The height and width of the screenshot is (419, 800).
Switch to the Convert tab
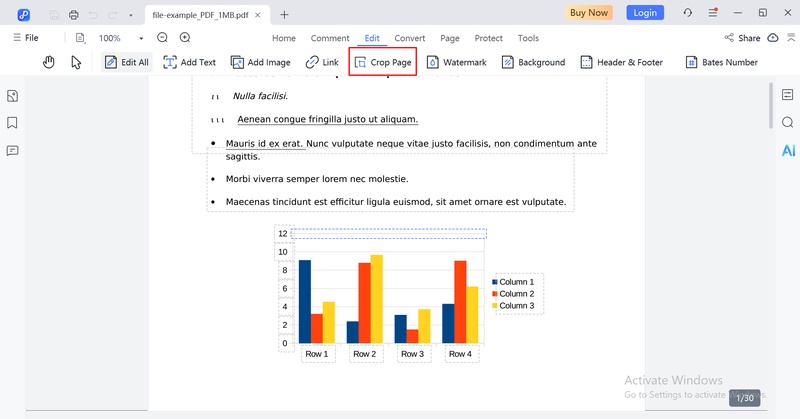point(410,38)
